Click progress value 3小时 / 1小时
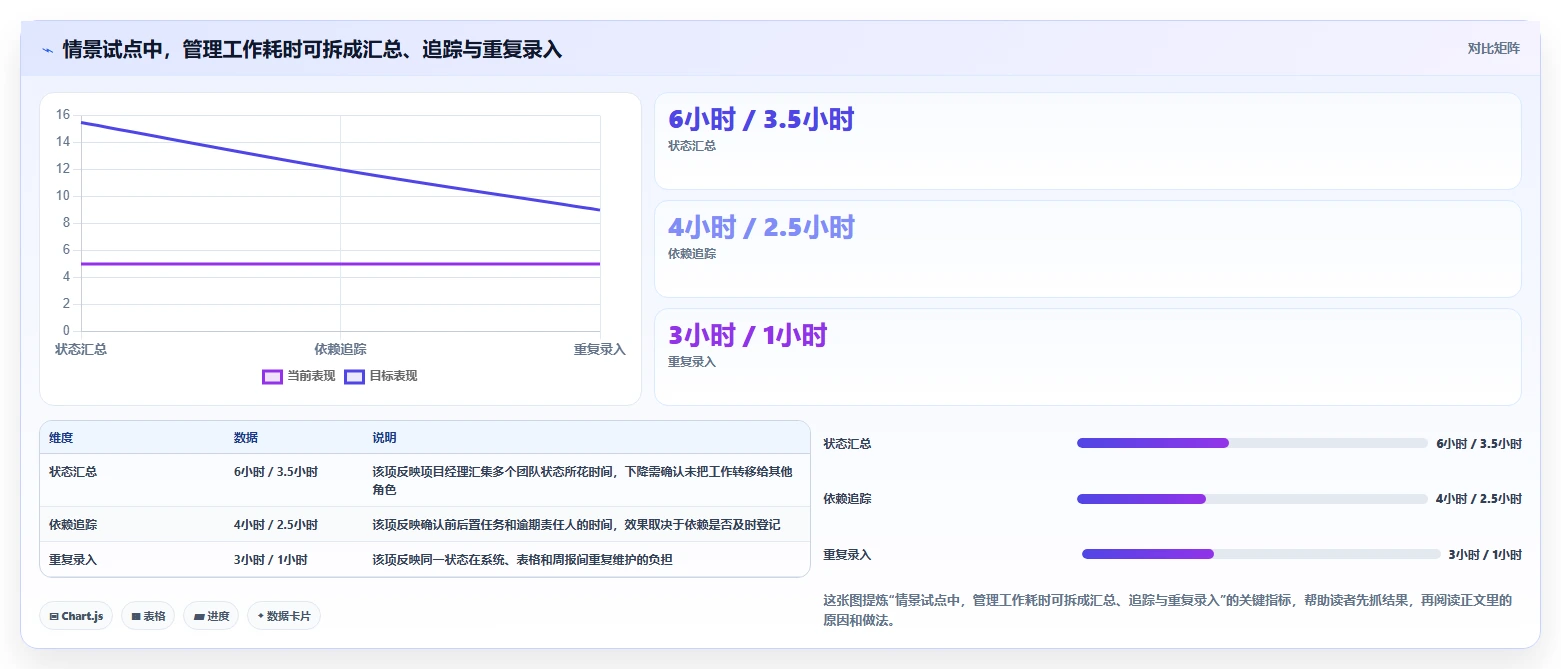Viewport: 1561px width, 669px height. (x=1485, y=554)
